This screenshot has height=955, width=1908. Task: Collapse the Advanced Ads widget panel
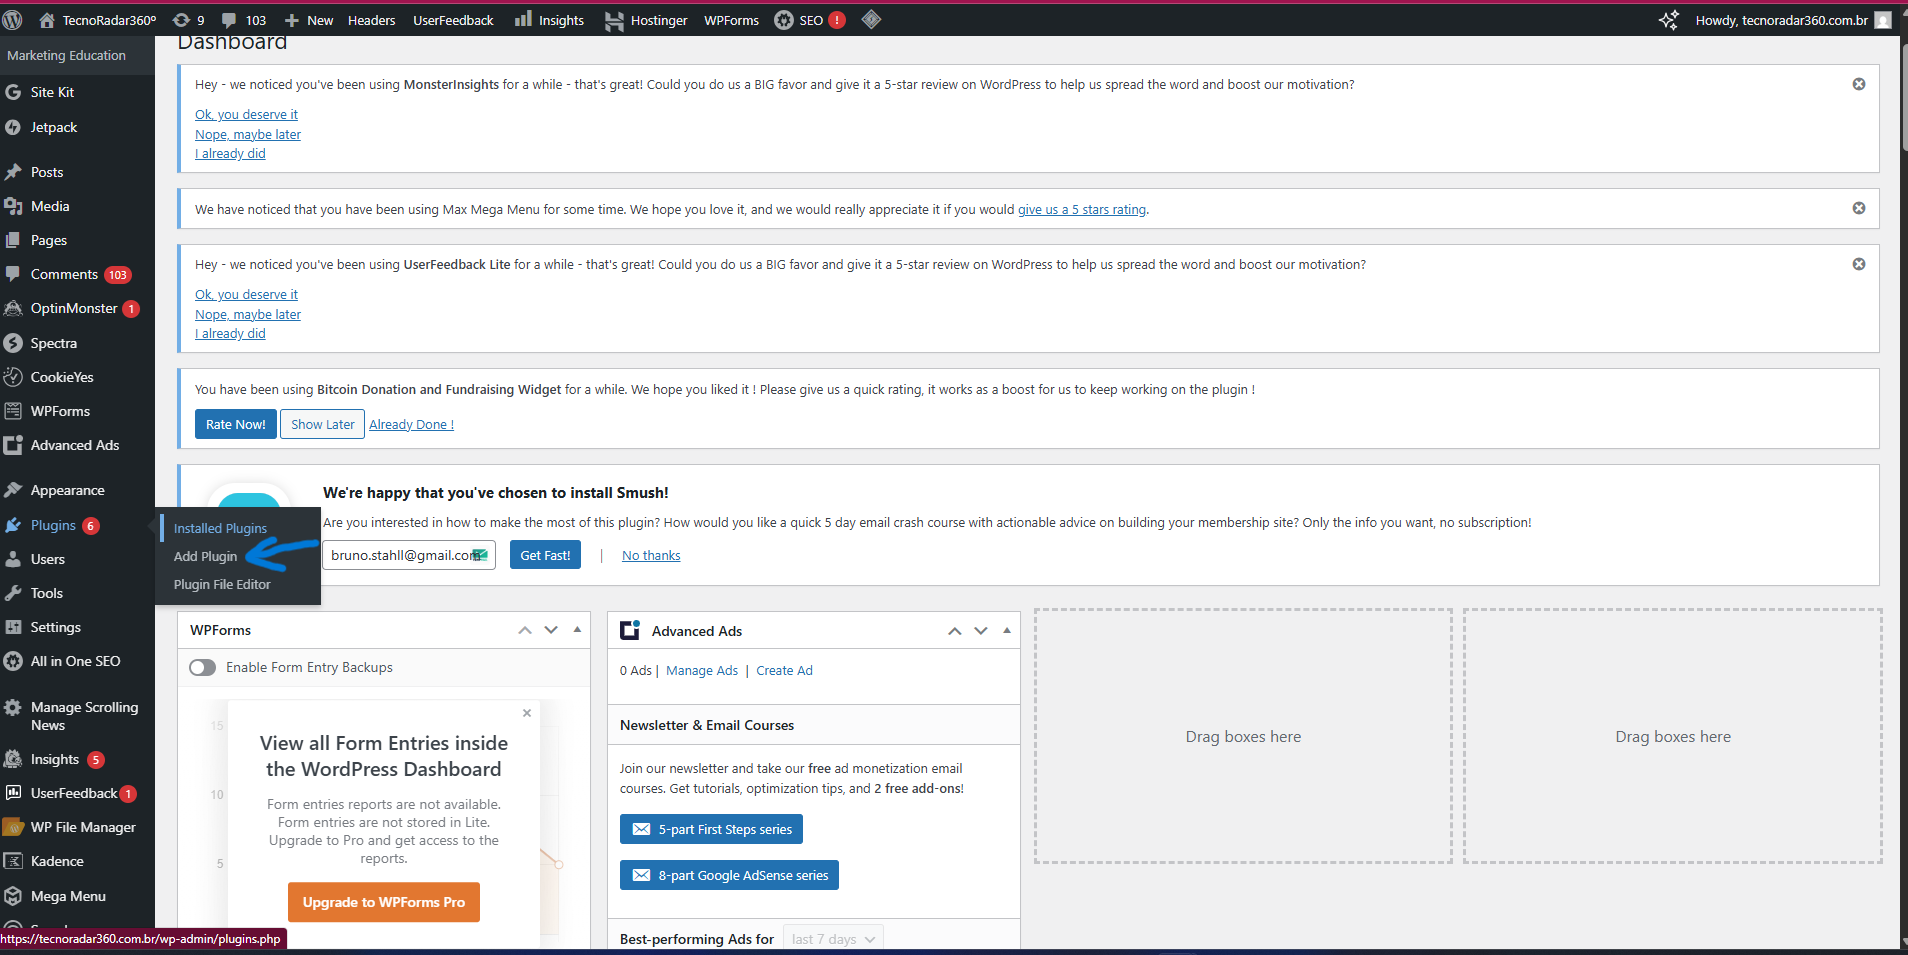1007,631
